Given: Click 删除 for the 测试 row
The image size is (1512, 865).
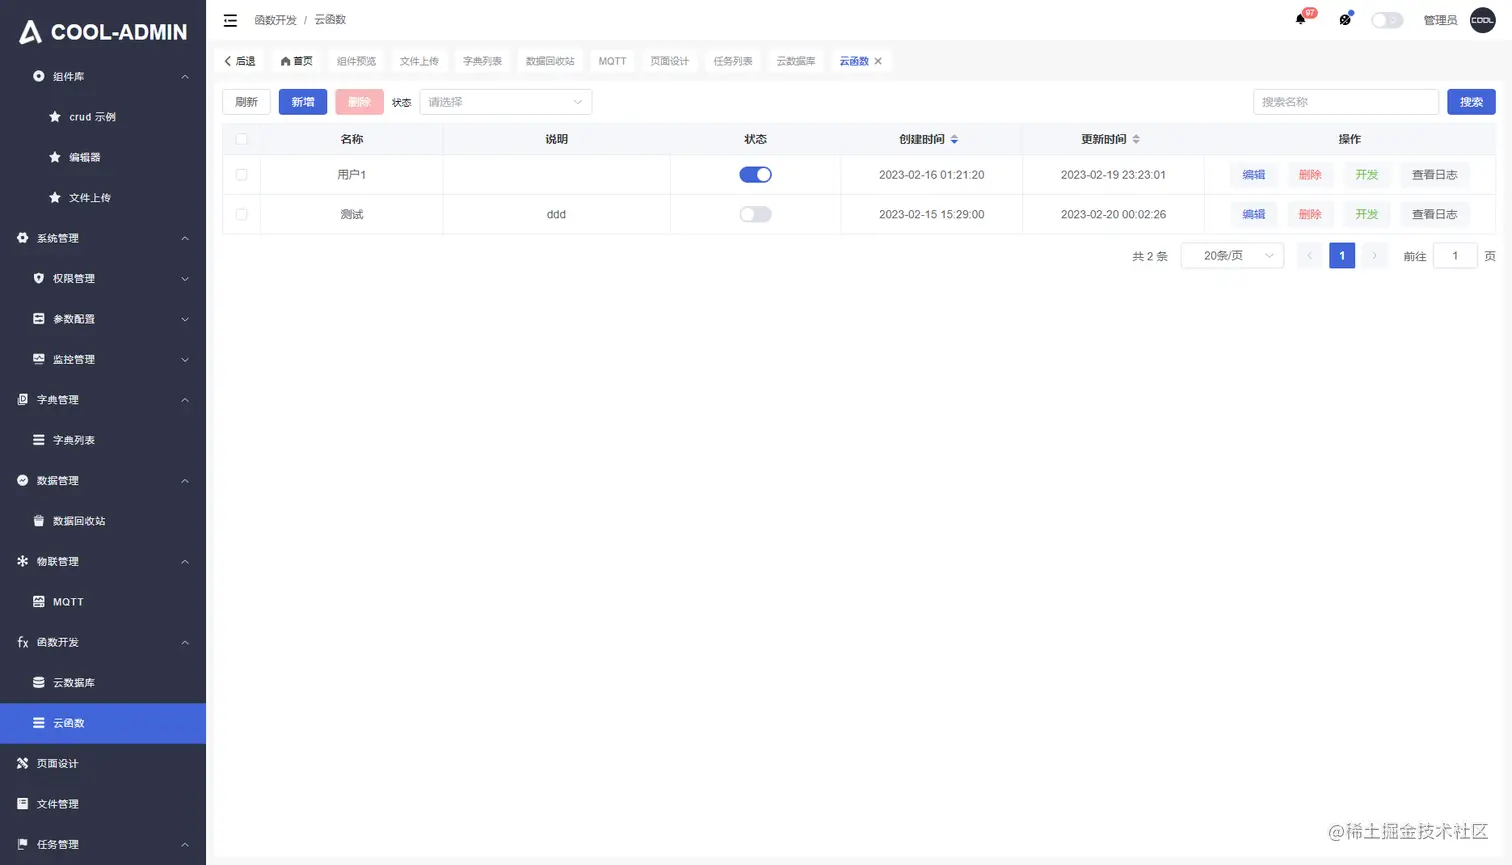Looking at the screenshot, I should point(1310,214).
